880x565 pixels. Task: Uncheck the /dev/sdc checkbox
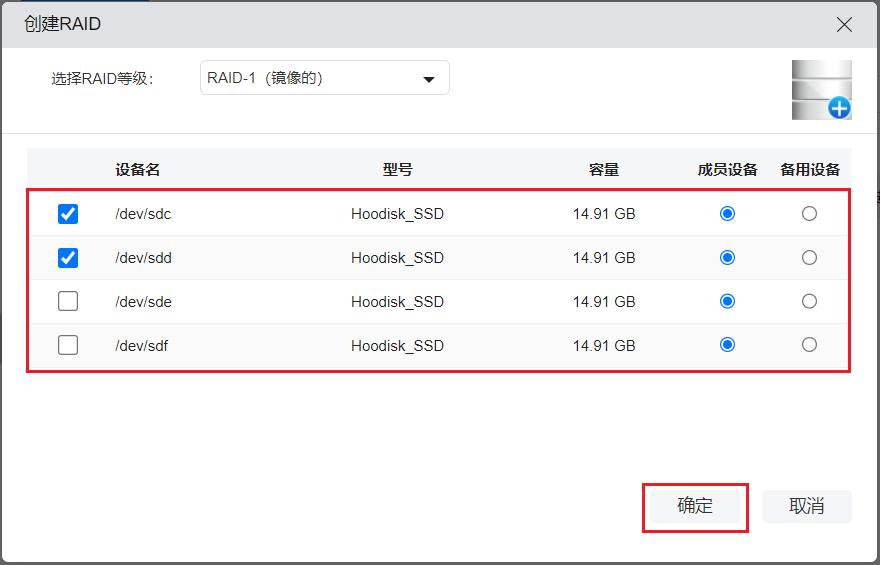click(x=68, y=214)
